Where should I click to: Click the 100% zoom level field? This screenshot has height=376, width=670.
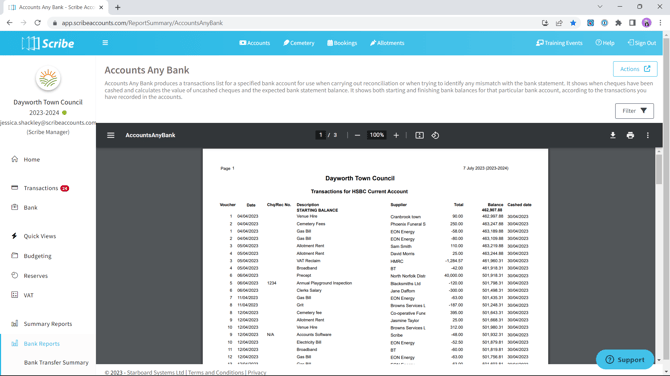pos(376,135)
